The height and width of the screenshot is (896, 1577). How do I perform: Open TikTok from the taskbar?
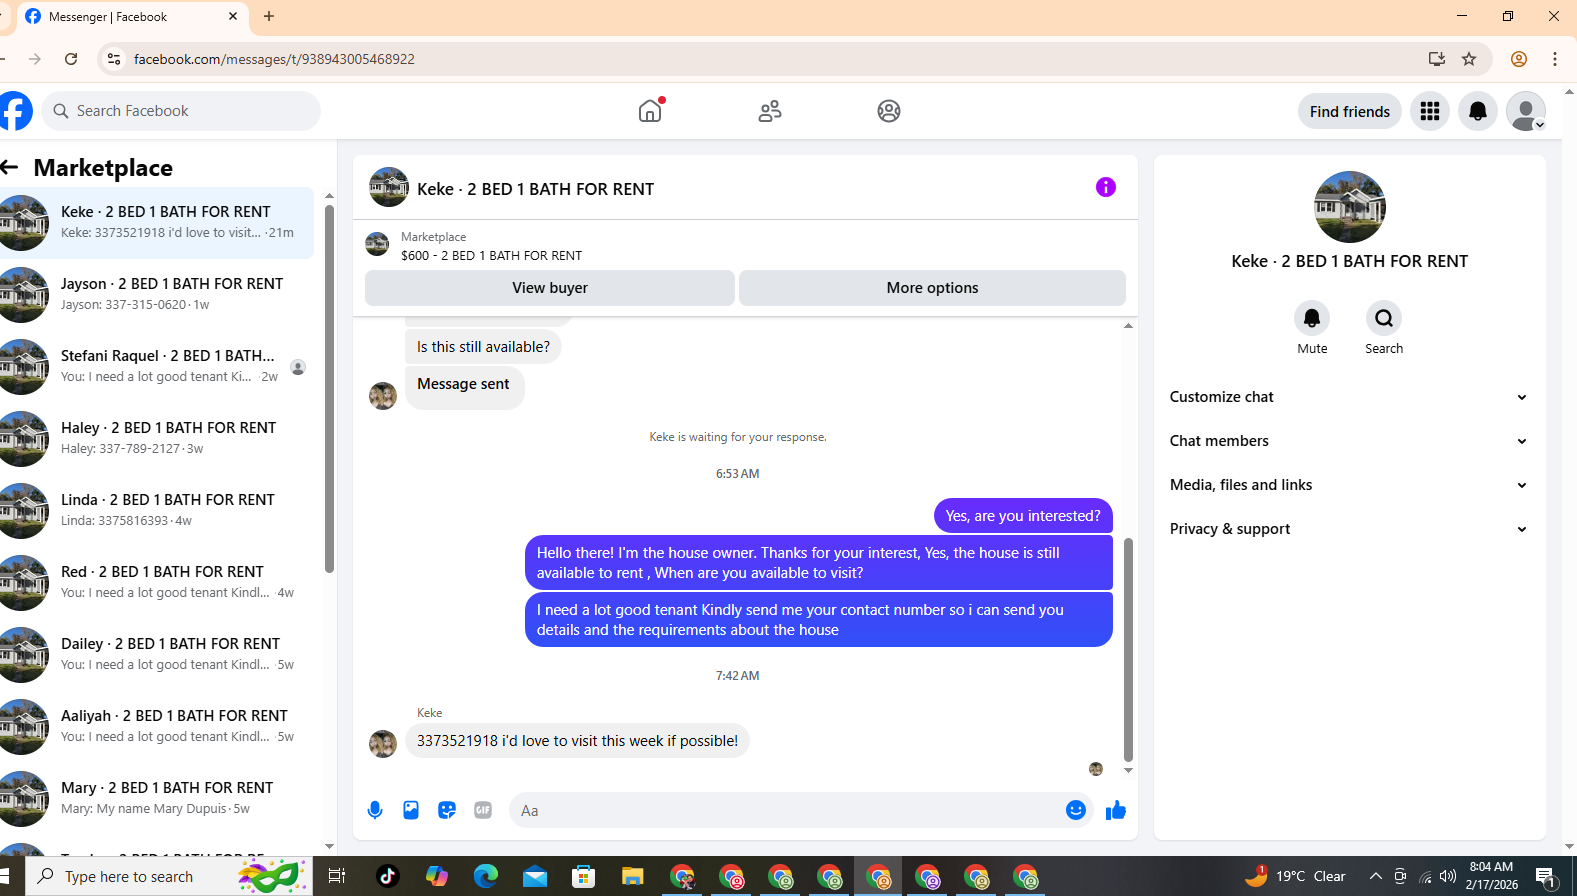[x=388, y=877]
